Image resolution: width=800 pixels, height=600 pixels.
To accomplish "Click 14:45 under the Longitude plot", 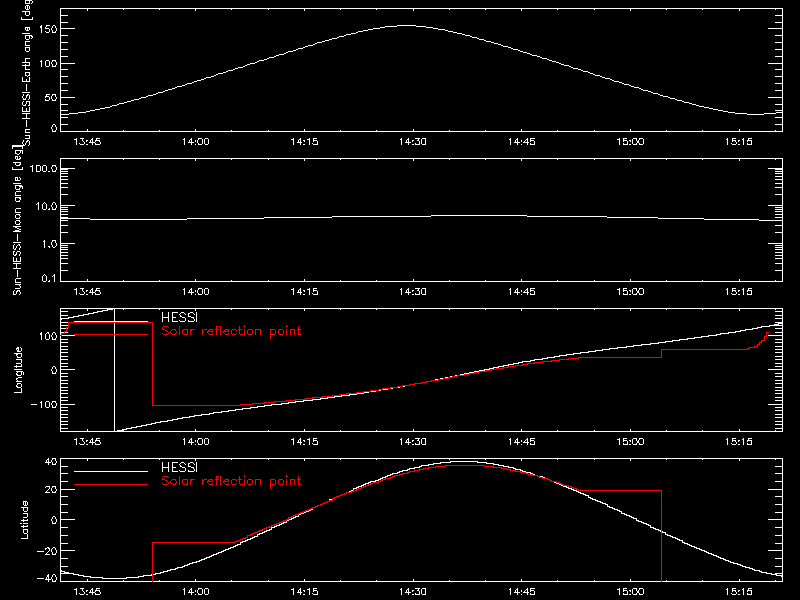I will [x=521, y=442].
